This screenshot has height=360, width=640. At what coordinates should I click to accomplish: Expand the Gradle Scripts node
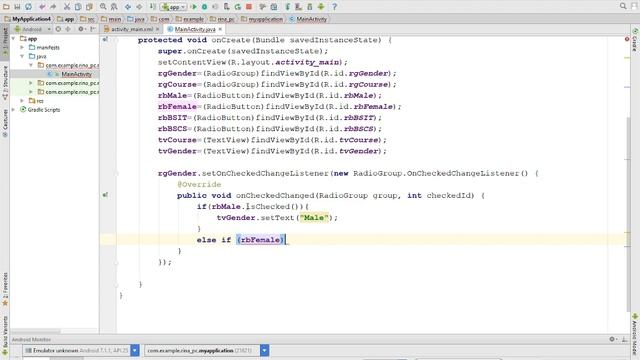pyautogui.click(x=13, y=109)
